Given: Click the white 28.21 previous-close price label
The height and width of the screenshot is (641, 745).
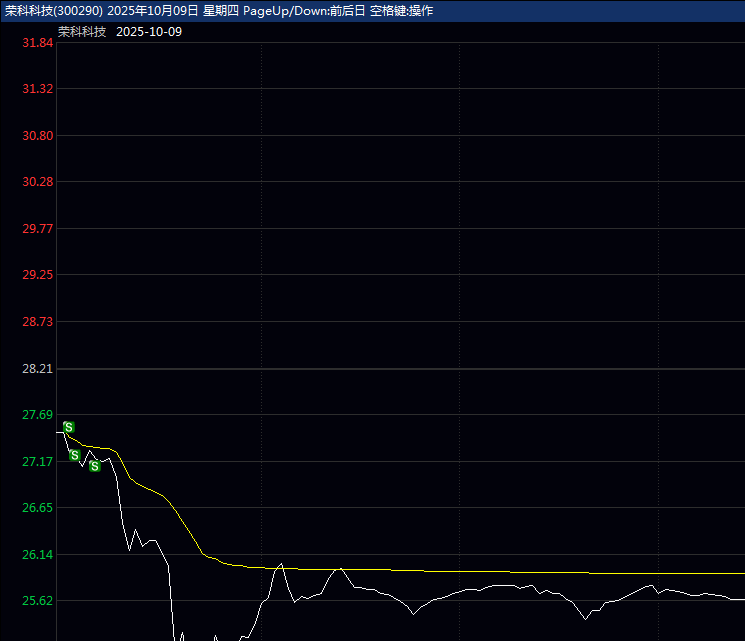Looking at the screenshot, I should click(37, 369).
